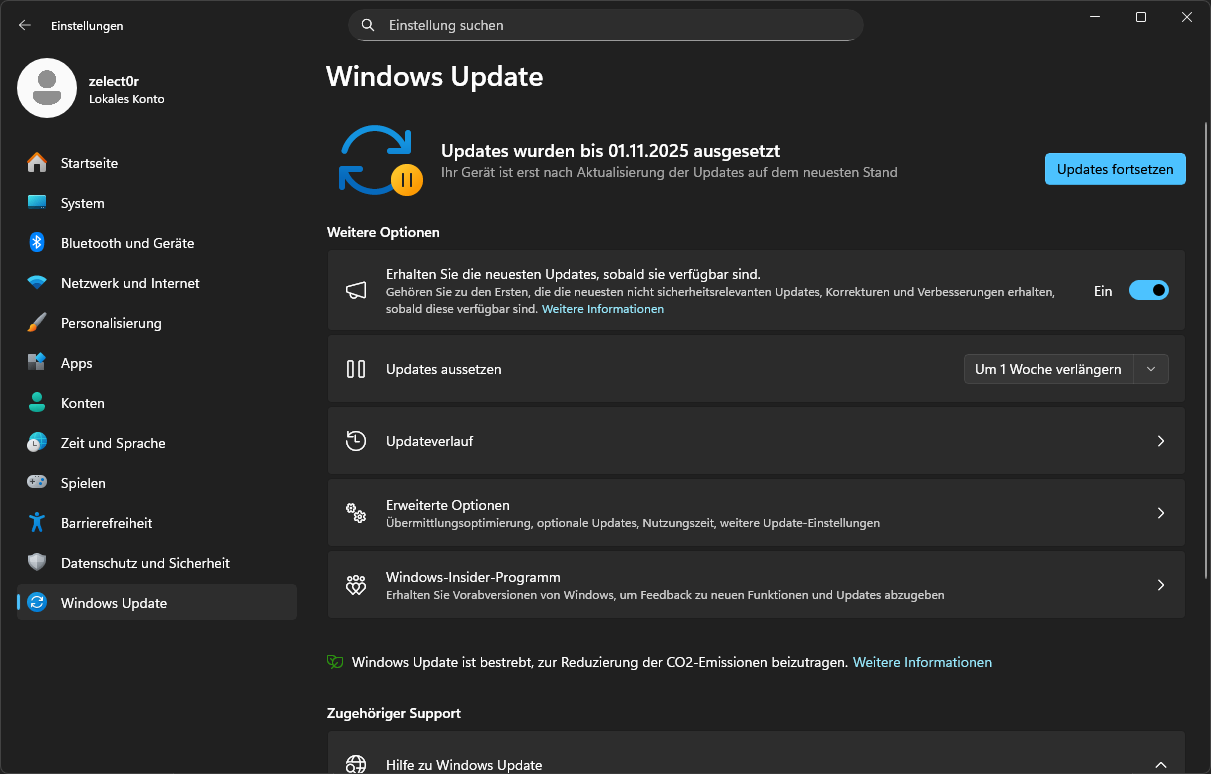
Task: Click the Konten person icon
Action: tap(37, 403)
